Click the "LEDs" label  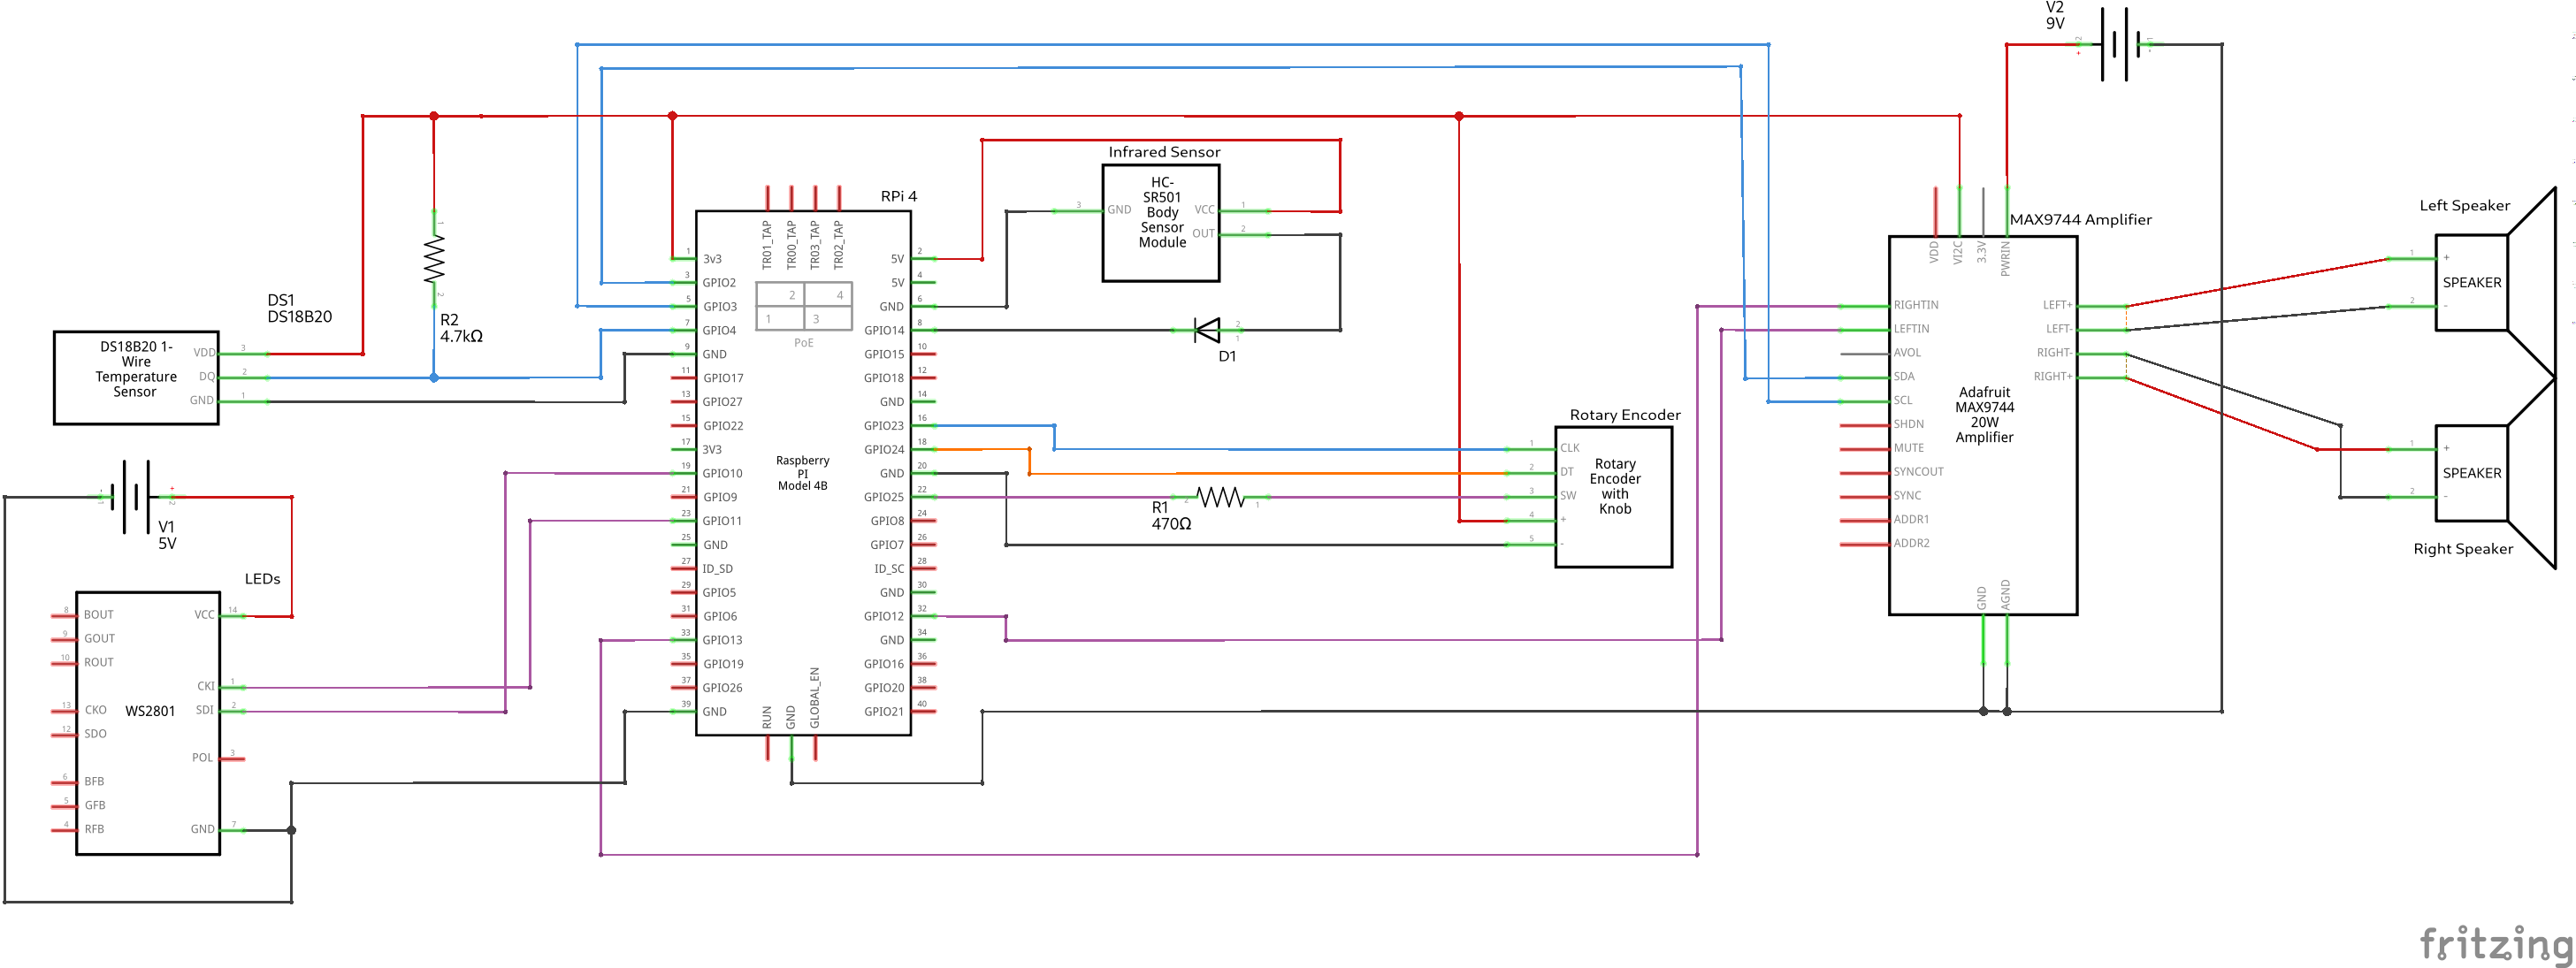262,579
